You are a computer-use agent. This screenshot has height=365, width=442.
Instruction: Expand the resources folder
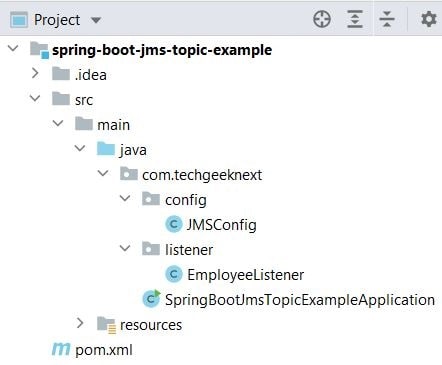(80, 323)
